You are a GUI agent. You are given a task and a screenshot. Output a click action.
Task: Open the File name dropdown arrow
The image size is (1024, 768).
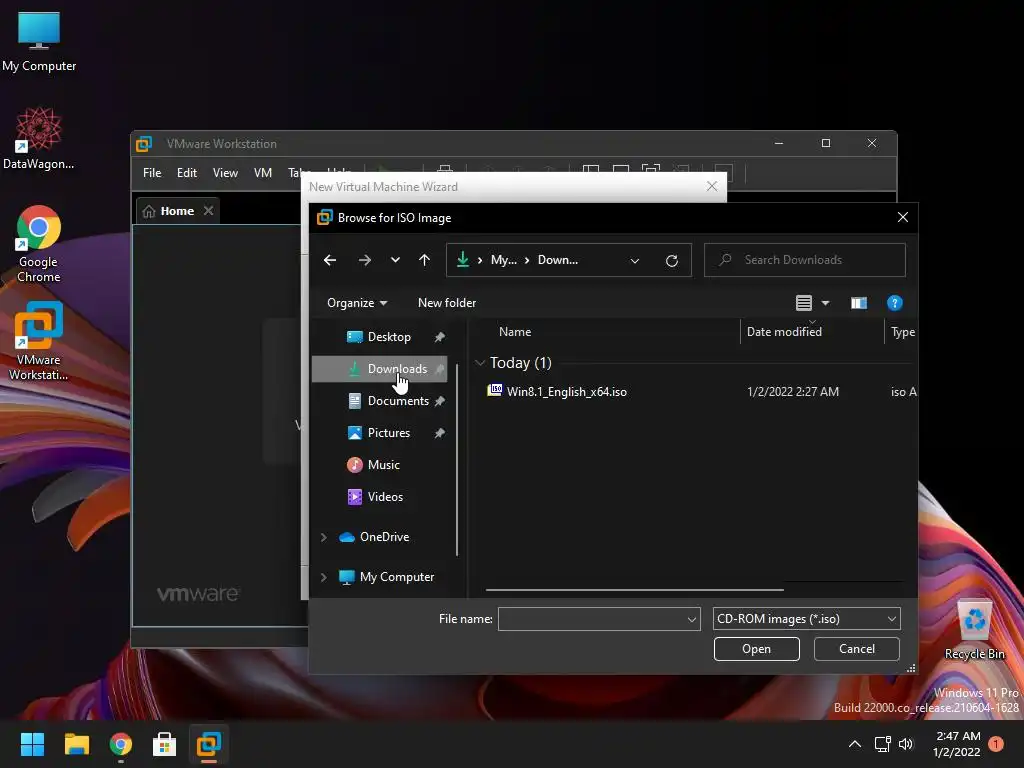(x=692, y=619)
